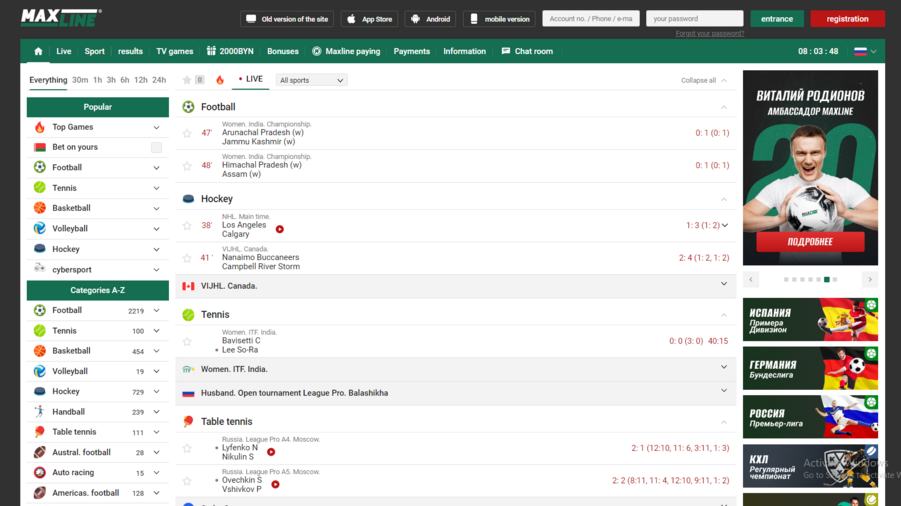Image resolution: width=901 pixels, height=506 pixels.
Task: Switch to the LIVE tab
Action: coord(251,79)
